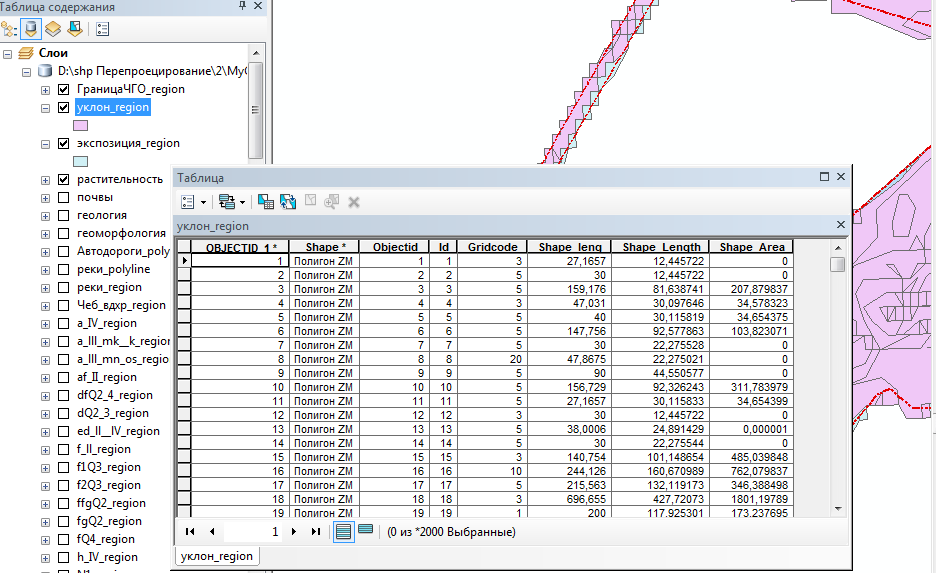Go to last record in table
936x573 pixels.
pos(316,532)
